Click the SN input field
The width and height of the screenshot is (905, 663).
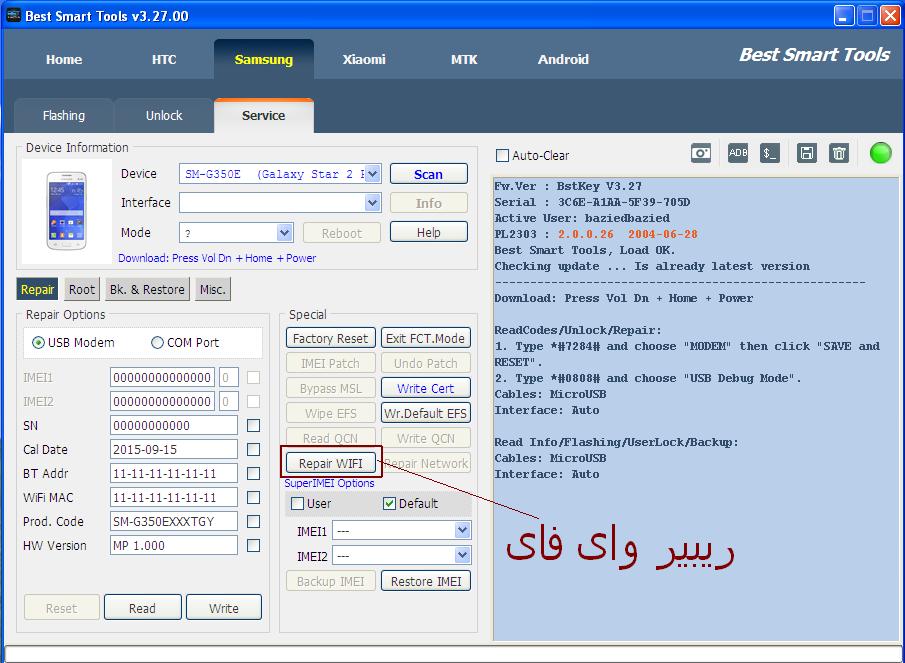174,425
